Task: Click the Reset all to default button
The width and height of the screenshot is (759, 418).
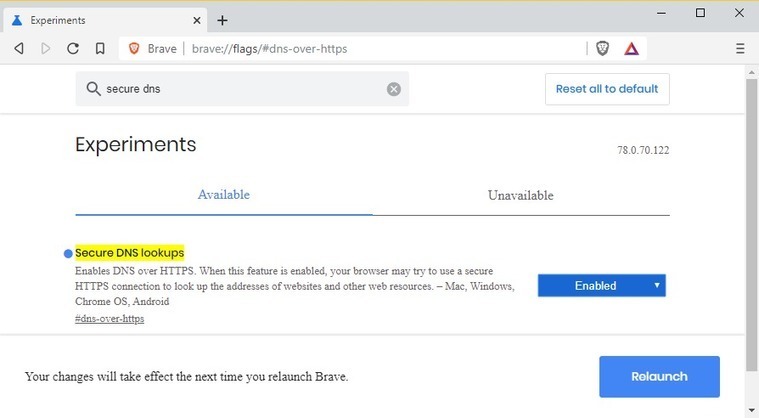Action: click(607, 89)
